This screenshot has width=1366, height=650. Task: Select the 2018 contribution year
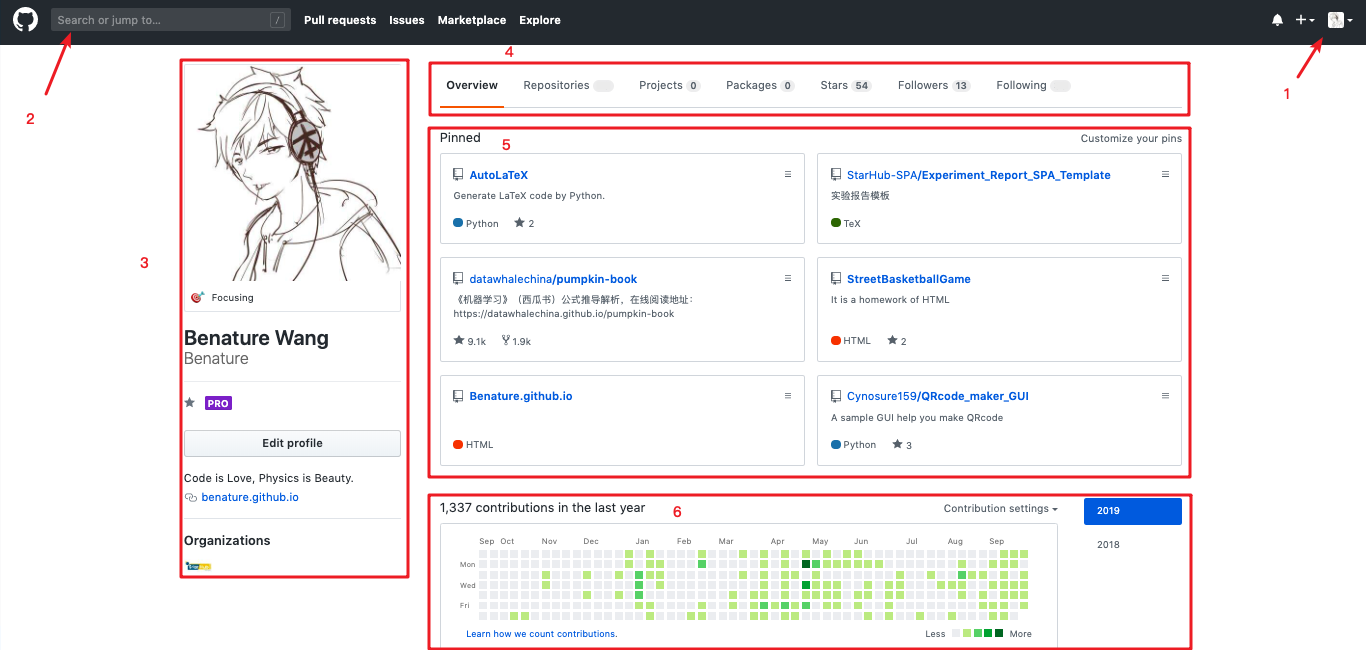coord(1108,545)
